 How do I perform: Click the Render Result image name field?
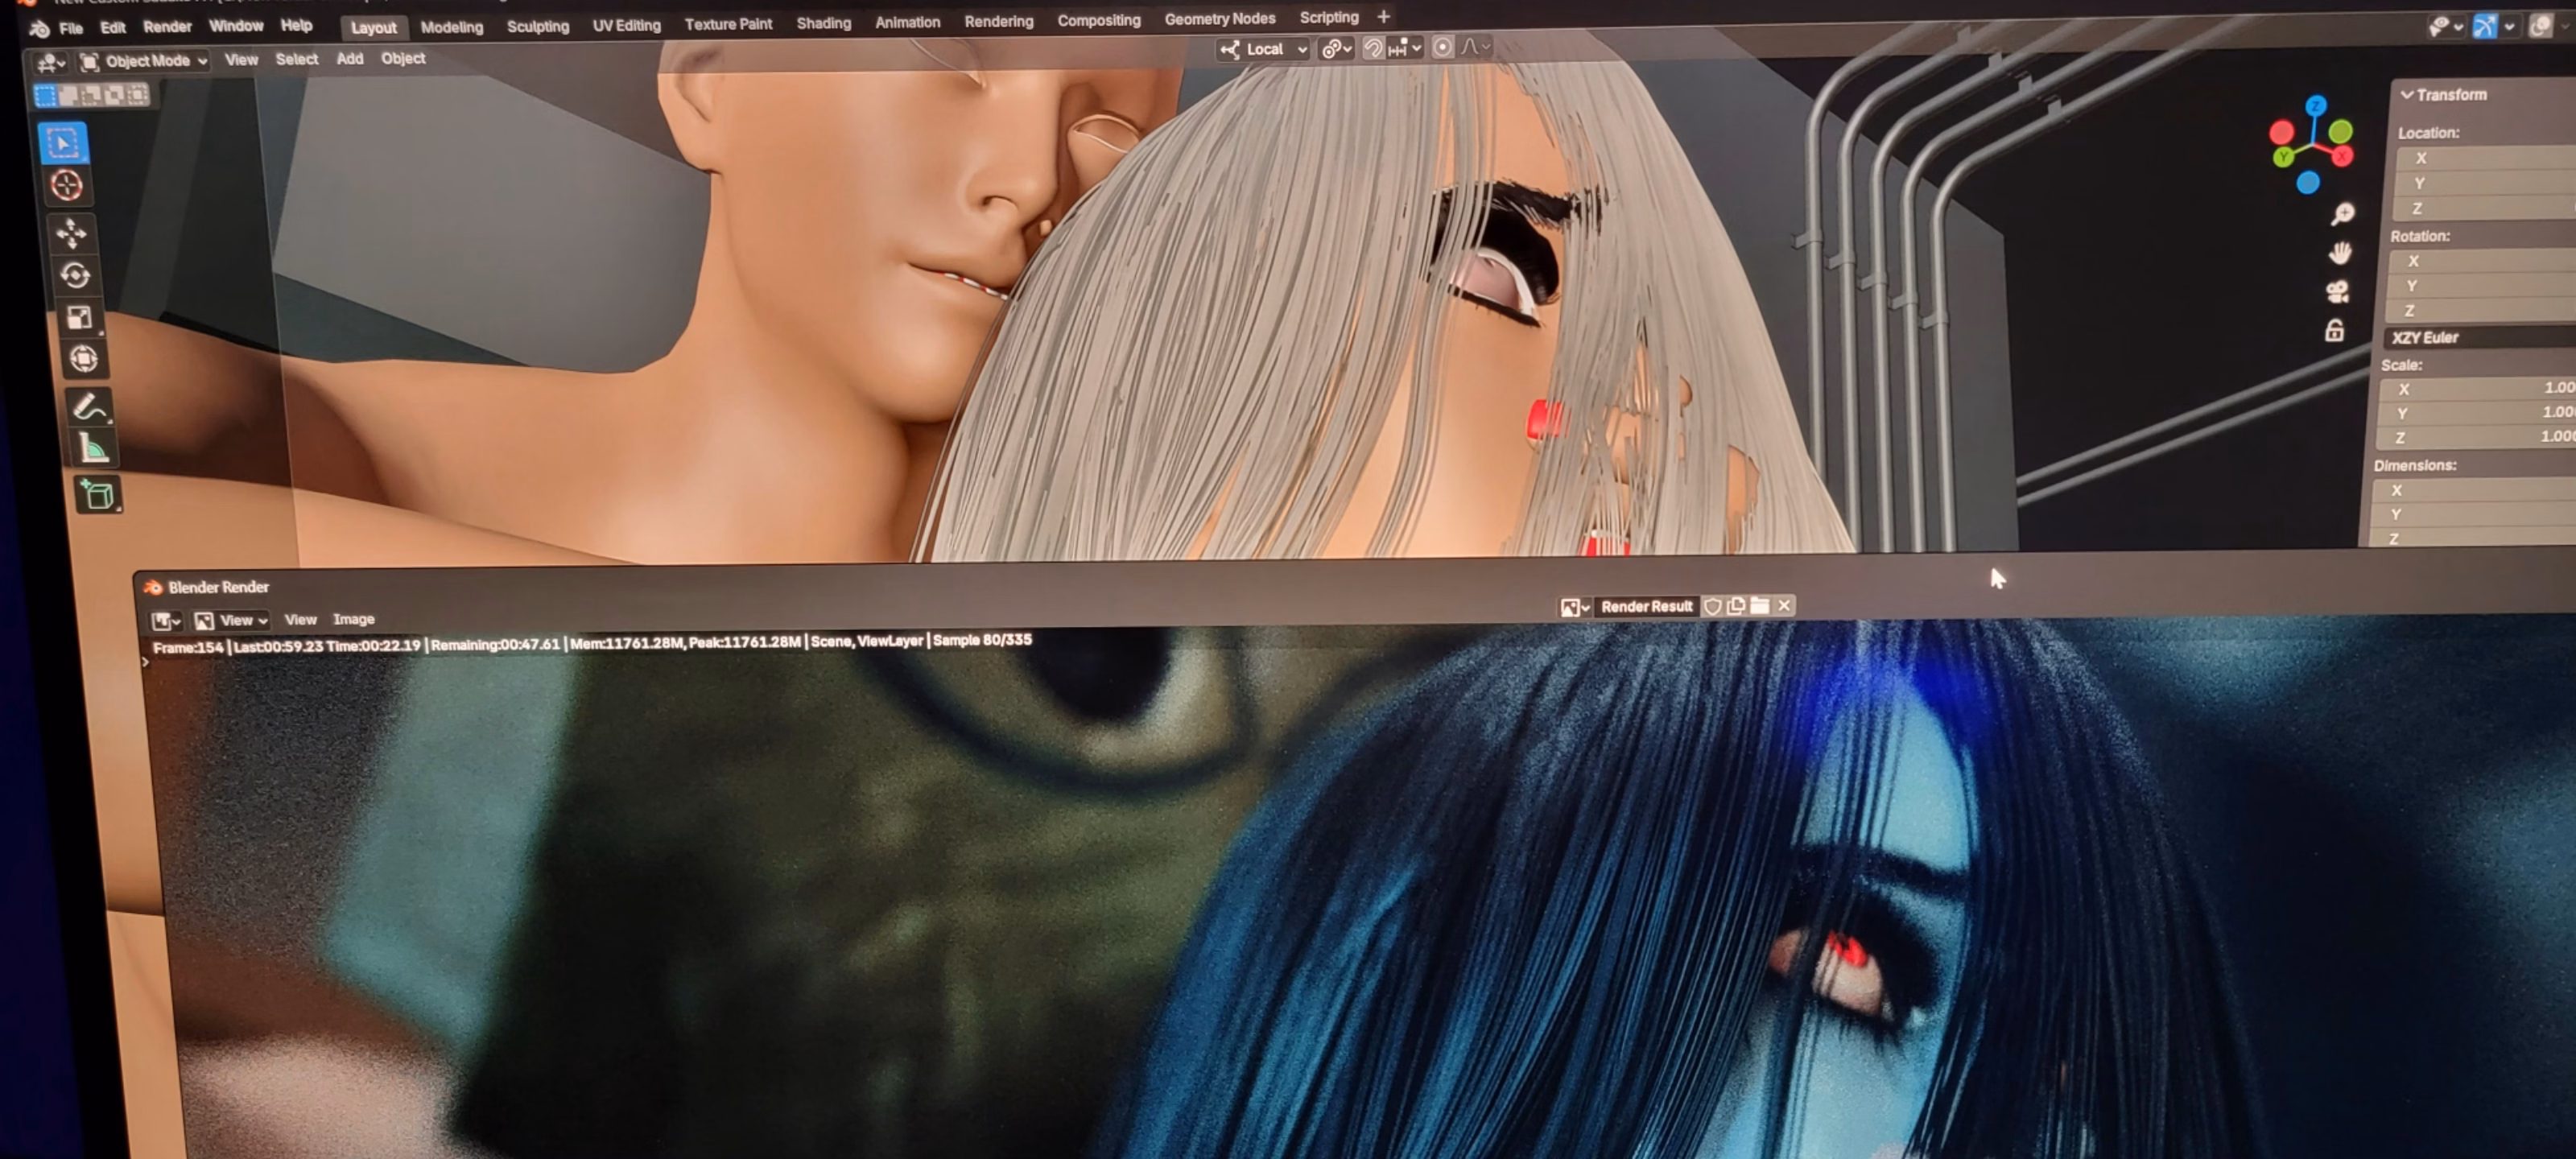click(1646, 606)
